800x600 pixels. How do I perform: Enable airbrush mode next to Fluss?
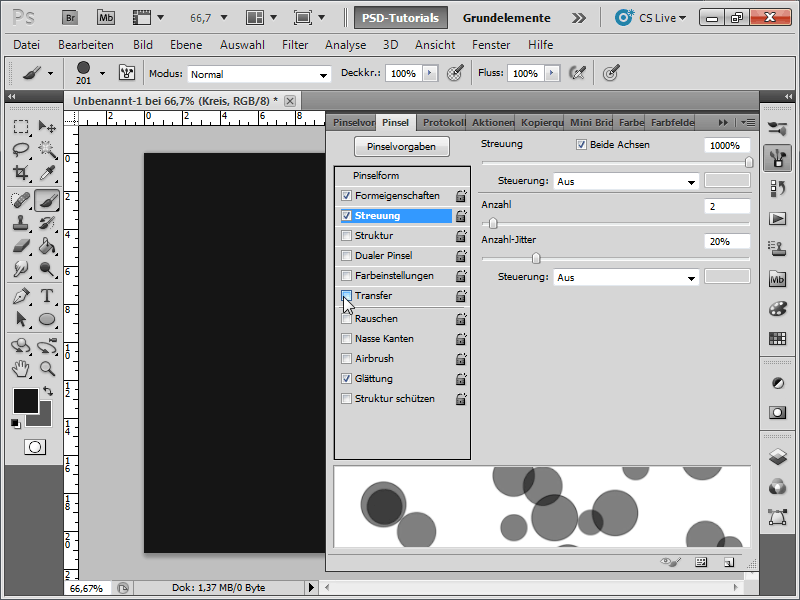[x=577, y=73]
